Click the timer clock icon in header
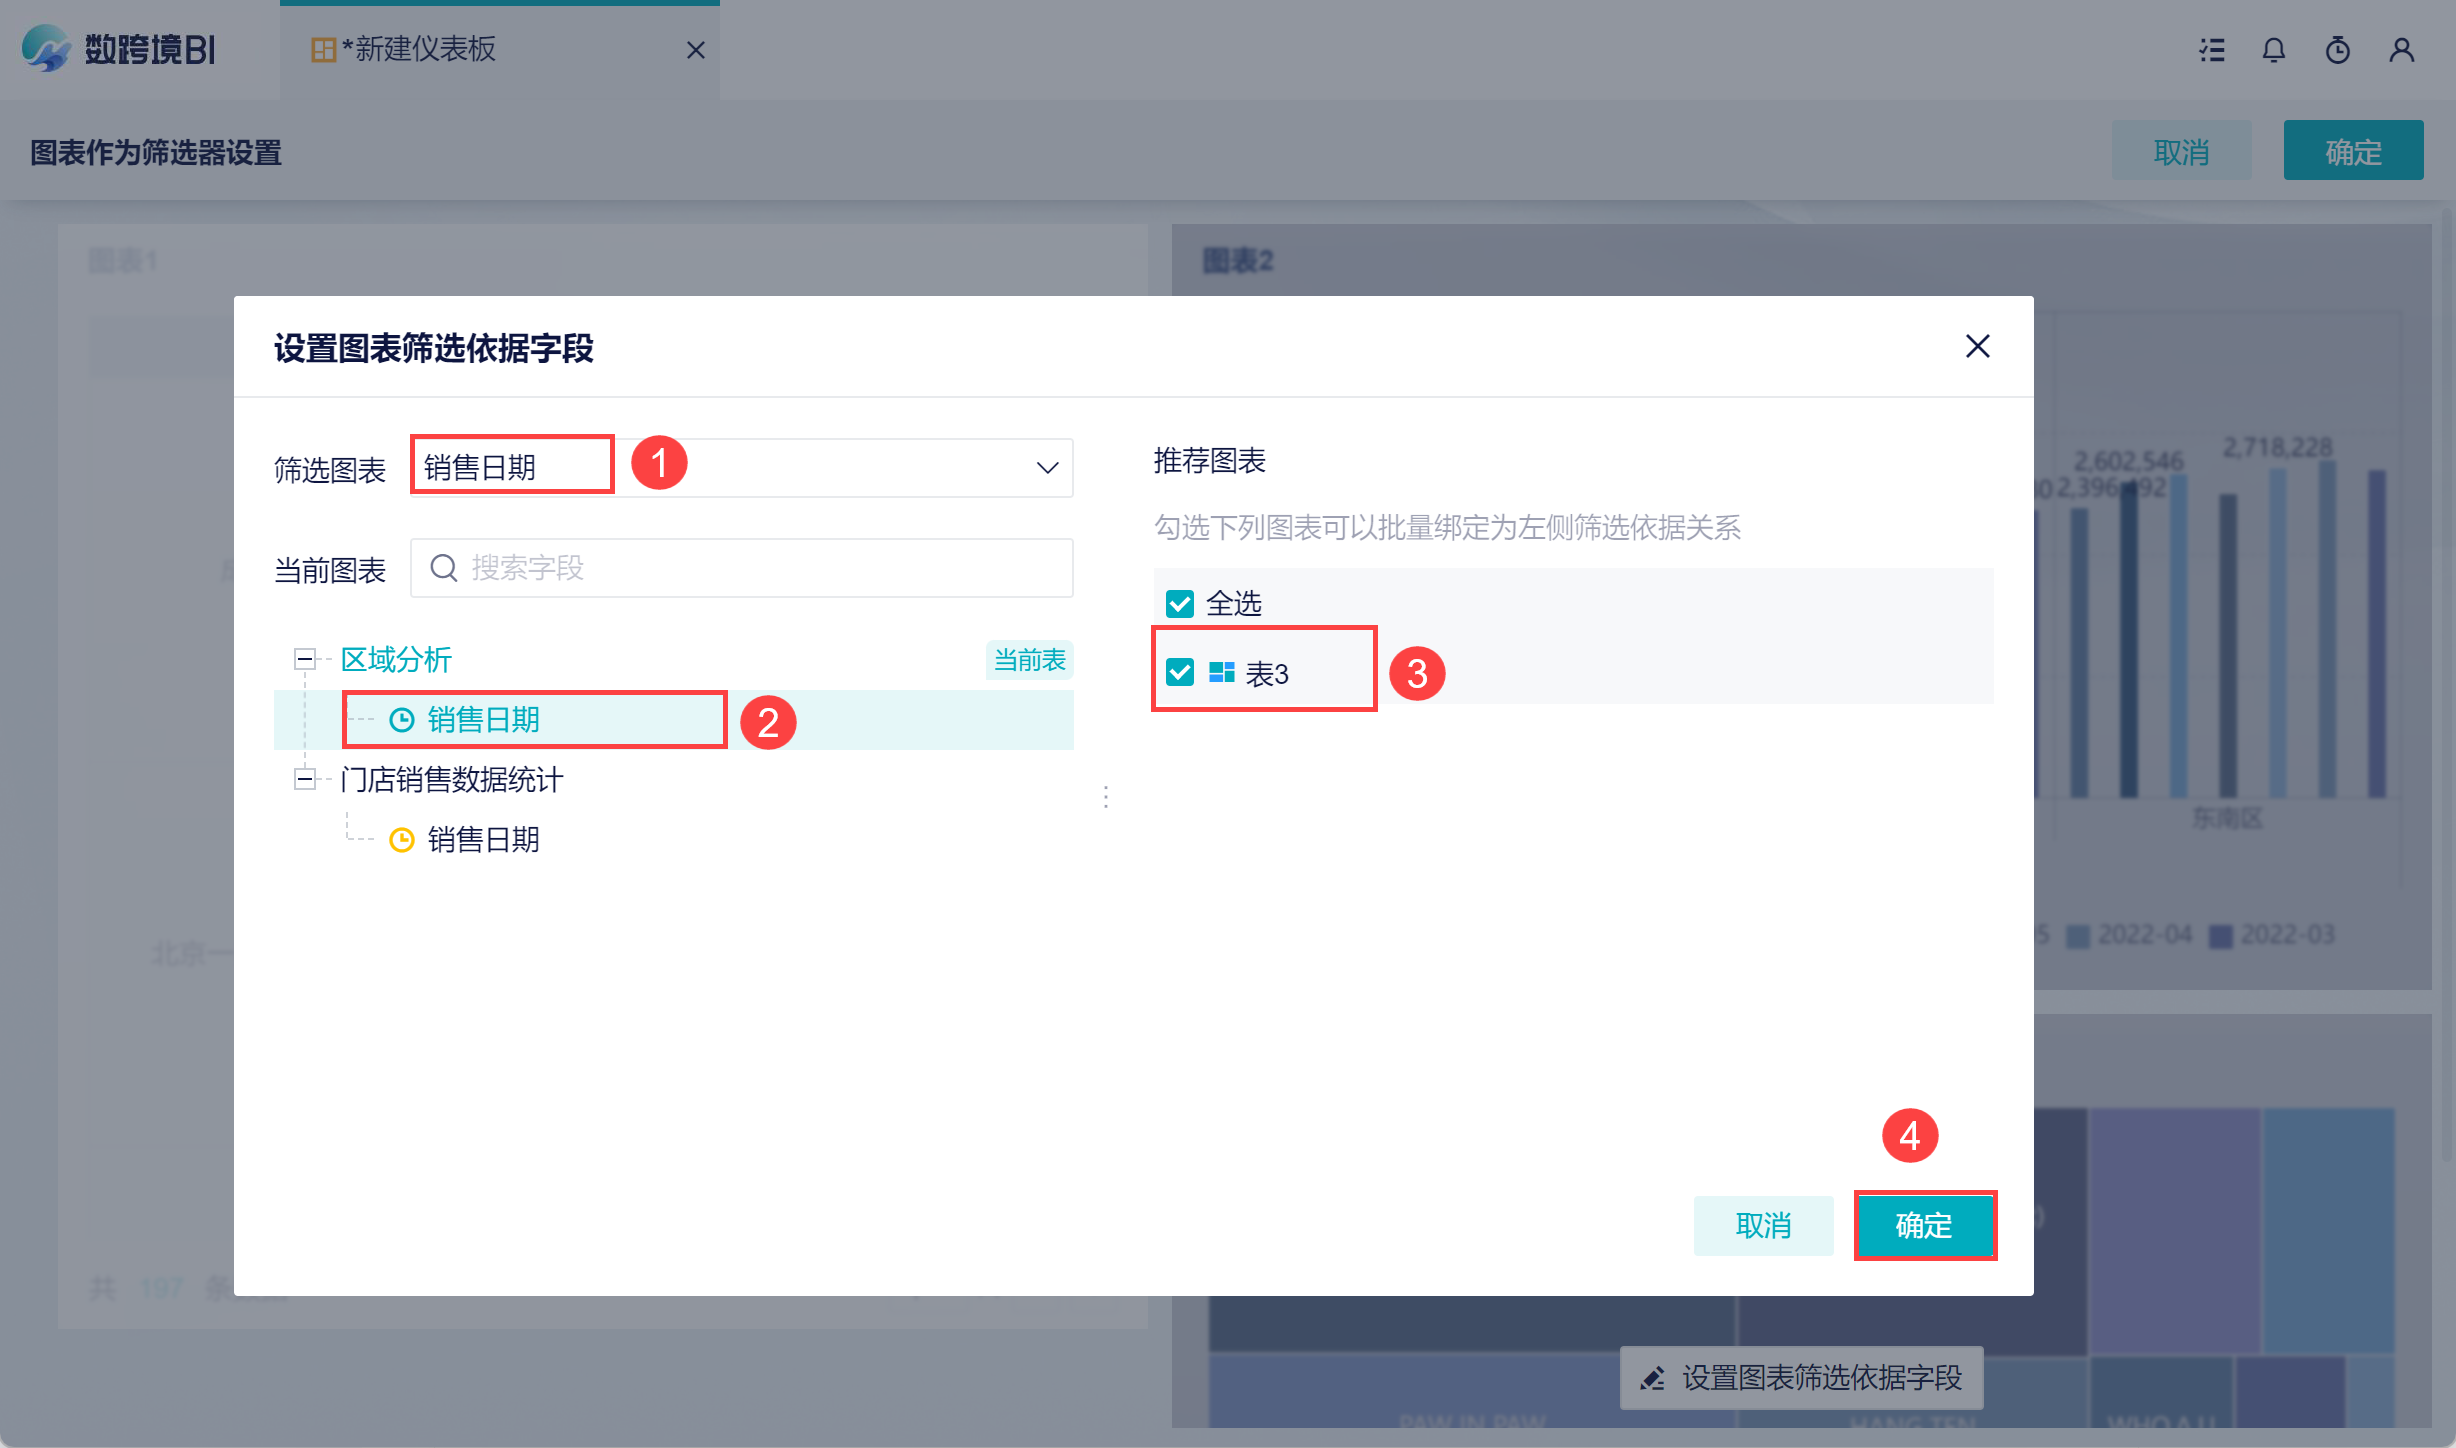The image size is (2456, 1448). [x=2338, y=50]
